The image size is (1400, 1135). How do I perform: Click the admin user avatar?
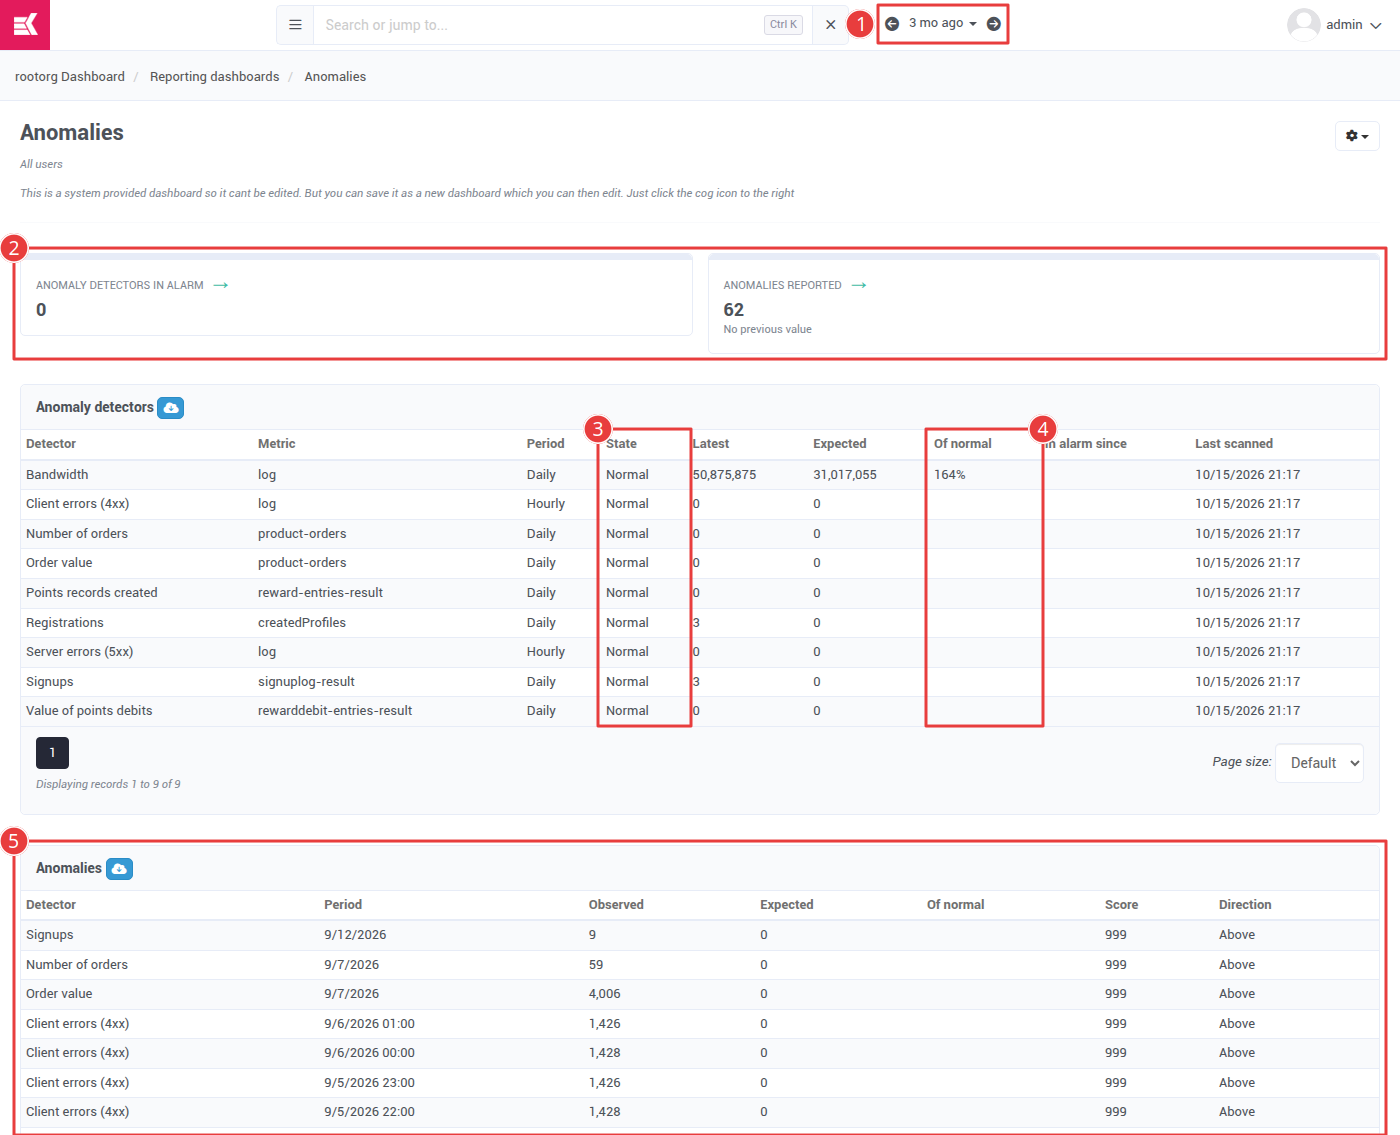click(1303, 25)
